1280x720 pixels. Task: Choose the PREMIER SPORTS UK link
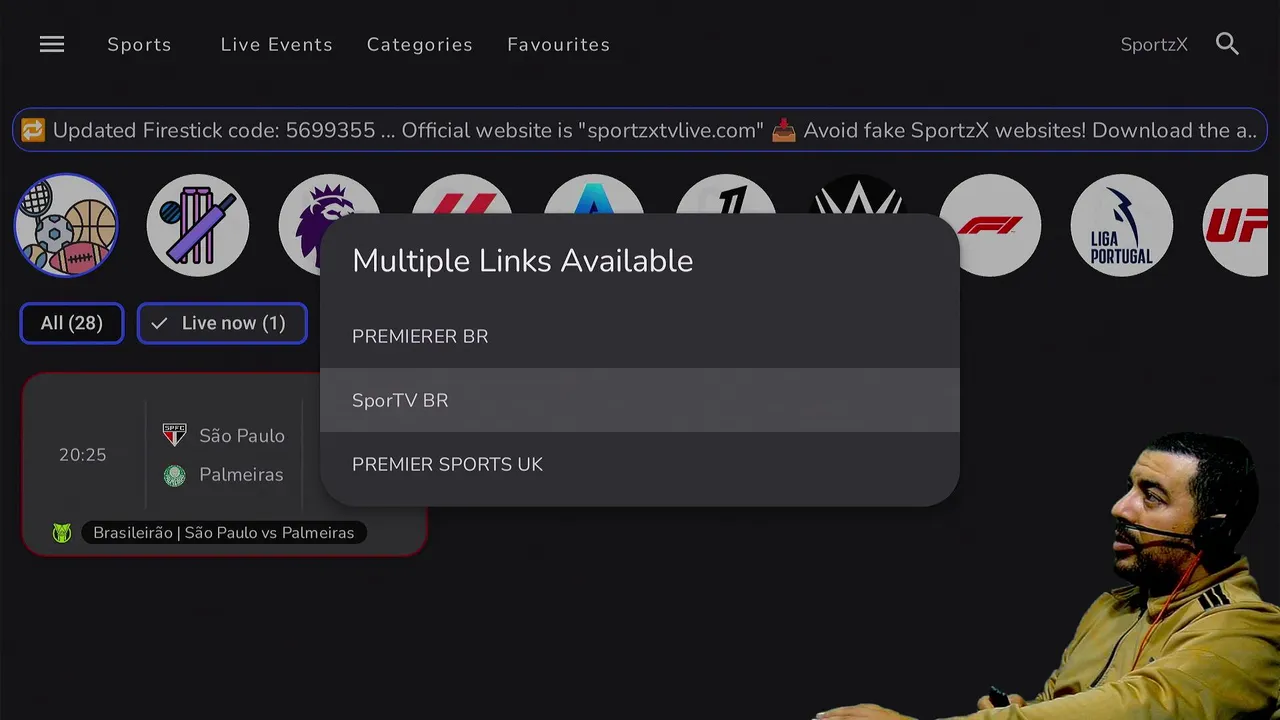click(x=640, y=464)
